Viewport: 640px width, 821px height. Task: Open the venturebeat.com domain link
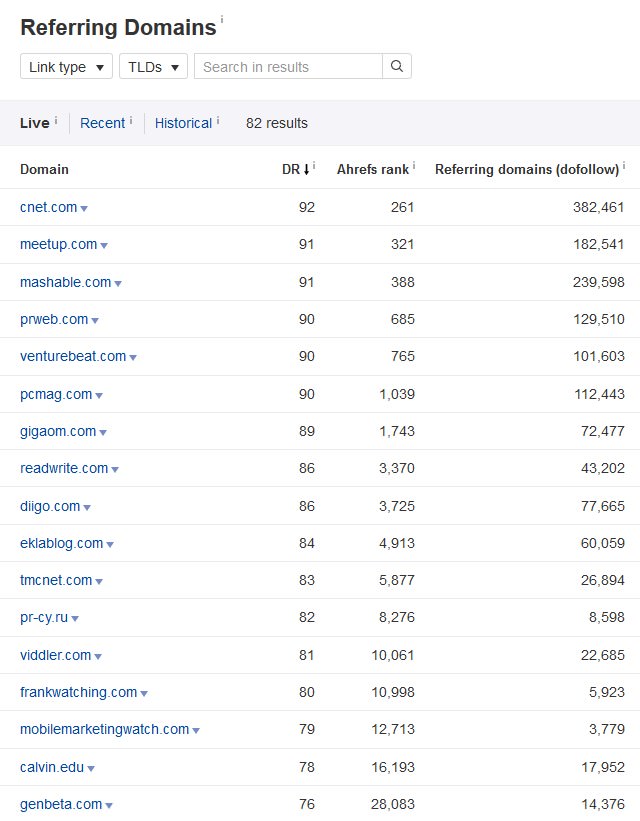tap(73, 357)
